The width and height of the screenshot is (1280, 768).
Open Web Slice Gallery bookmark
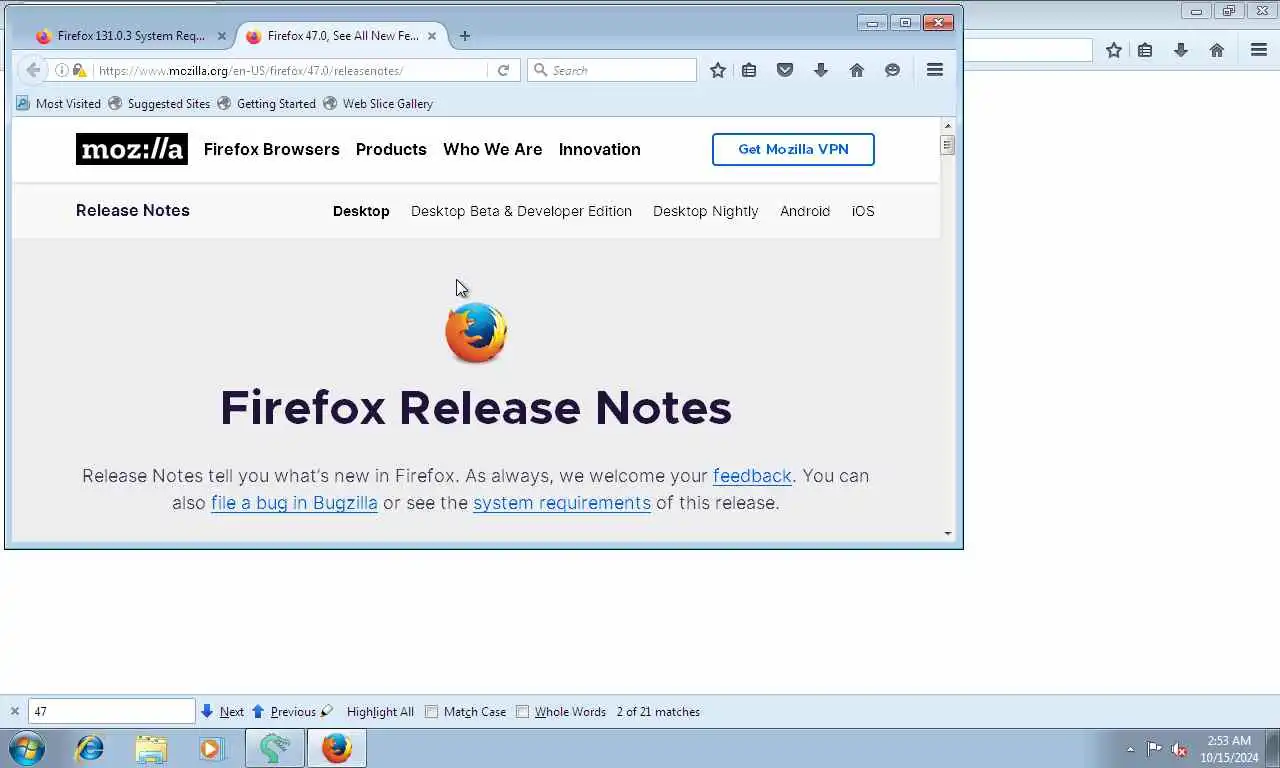tap(378, 103)
